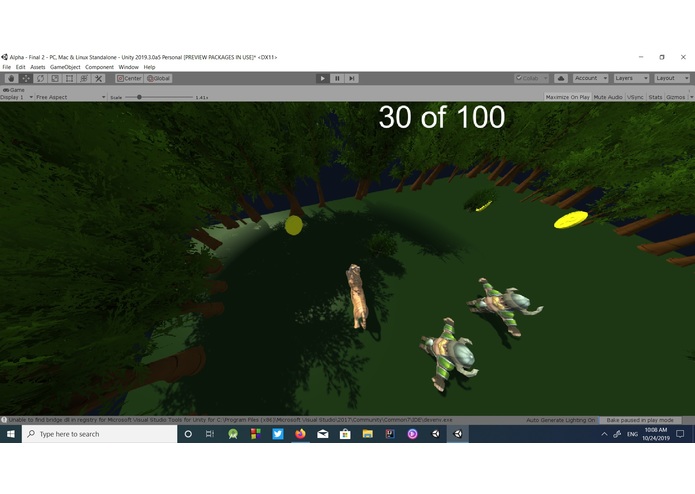Toggle Maximize On Play
This screenshot has height=494, width=695.
tap(567, 97)
